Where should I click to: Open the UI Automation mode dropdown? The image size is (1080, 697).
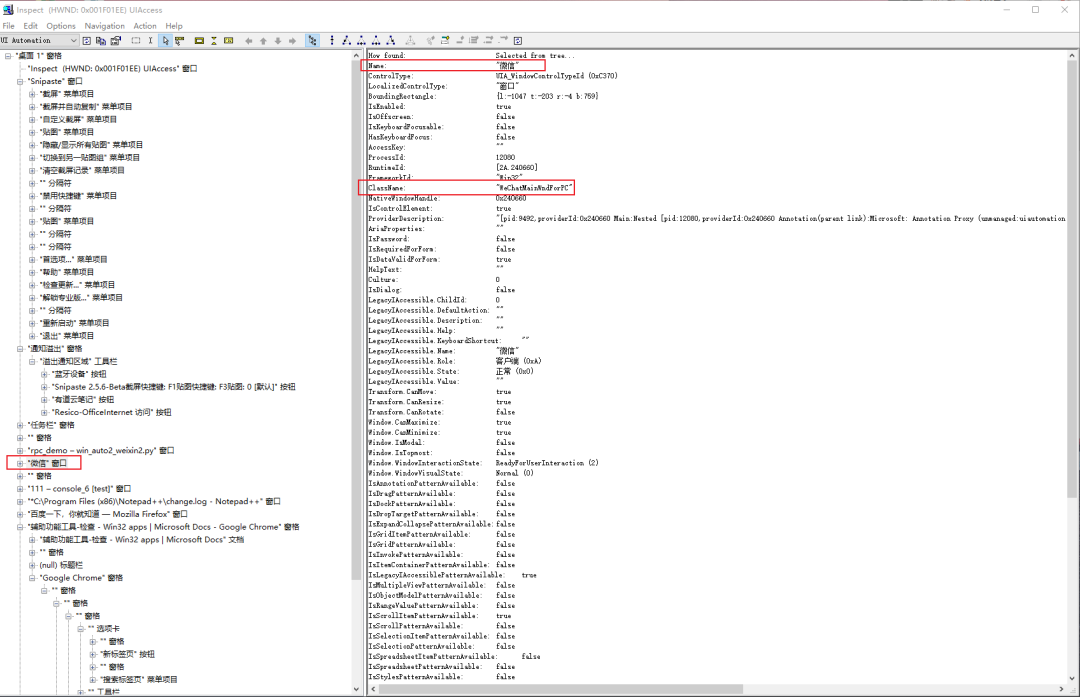click(73, 40)
